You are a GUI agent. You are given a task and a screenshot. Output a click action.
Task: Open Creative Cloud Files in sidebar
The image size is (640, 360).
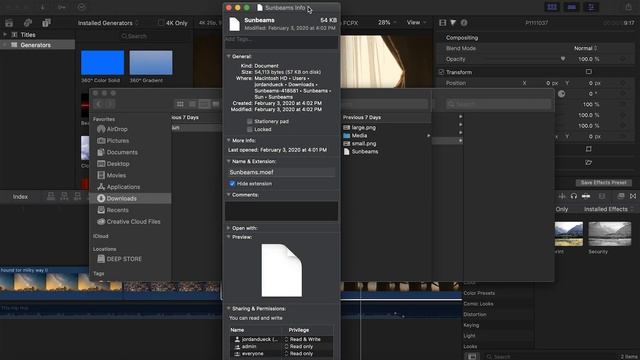[129, 222]
